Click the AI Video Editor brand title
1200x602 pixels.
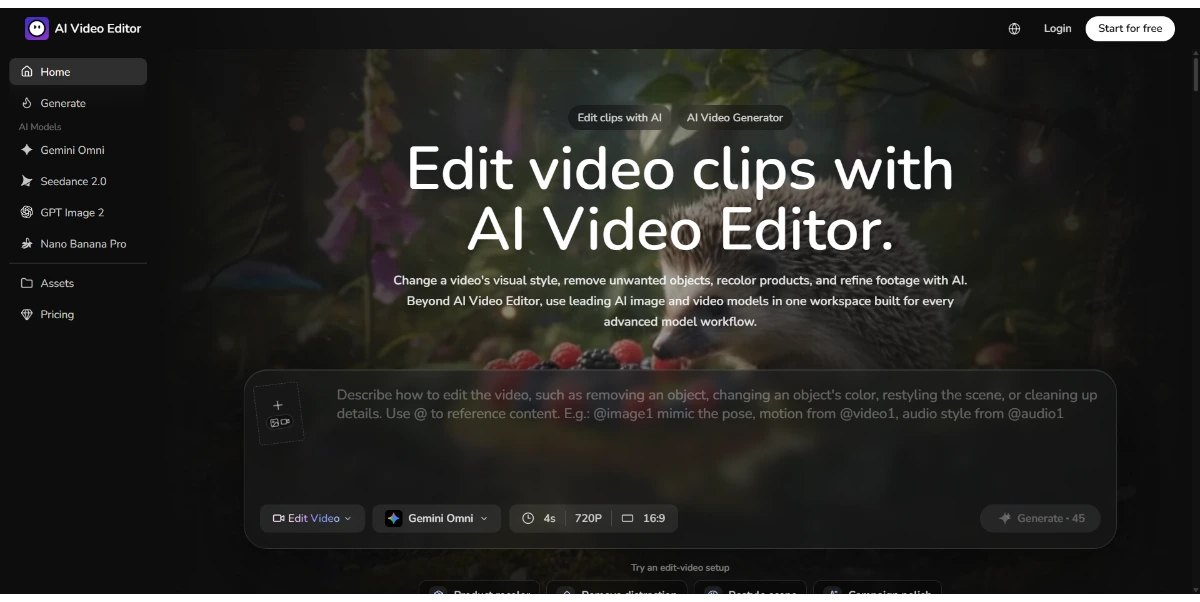coord(98,29)
